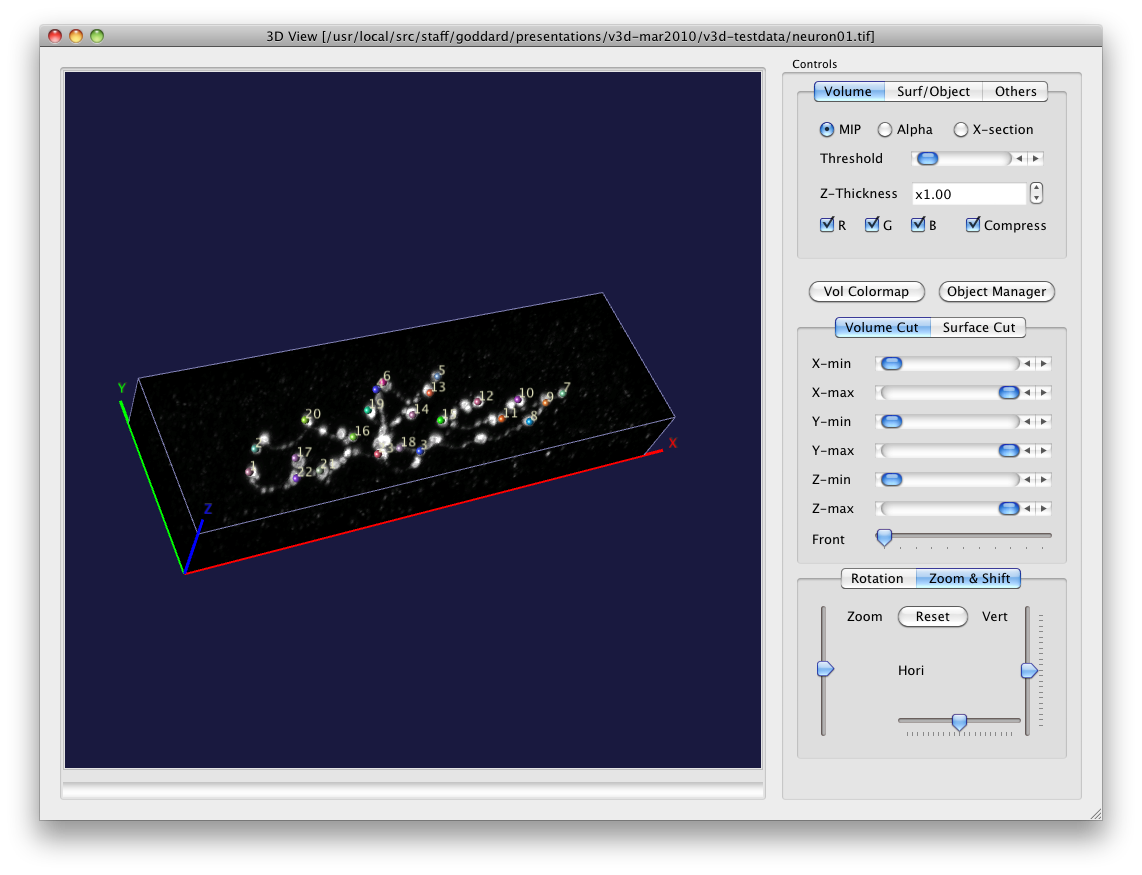Viewport: 1142px width, 875px height.
Task: Click the Threshold slider right arrow
Action: 1036,159
